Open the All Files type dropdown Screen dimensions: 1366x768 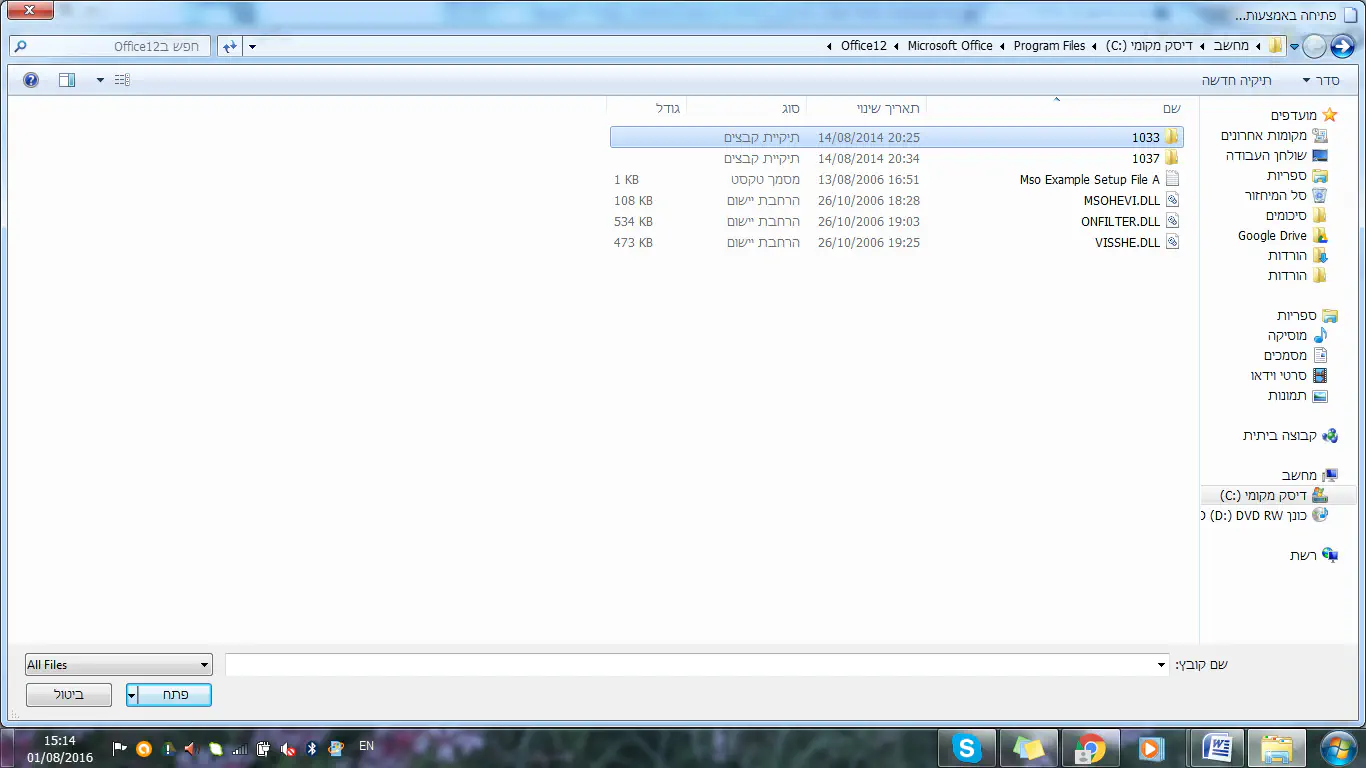(x=119, y=665)
